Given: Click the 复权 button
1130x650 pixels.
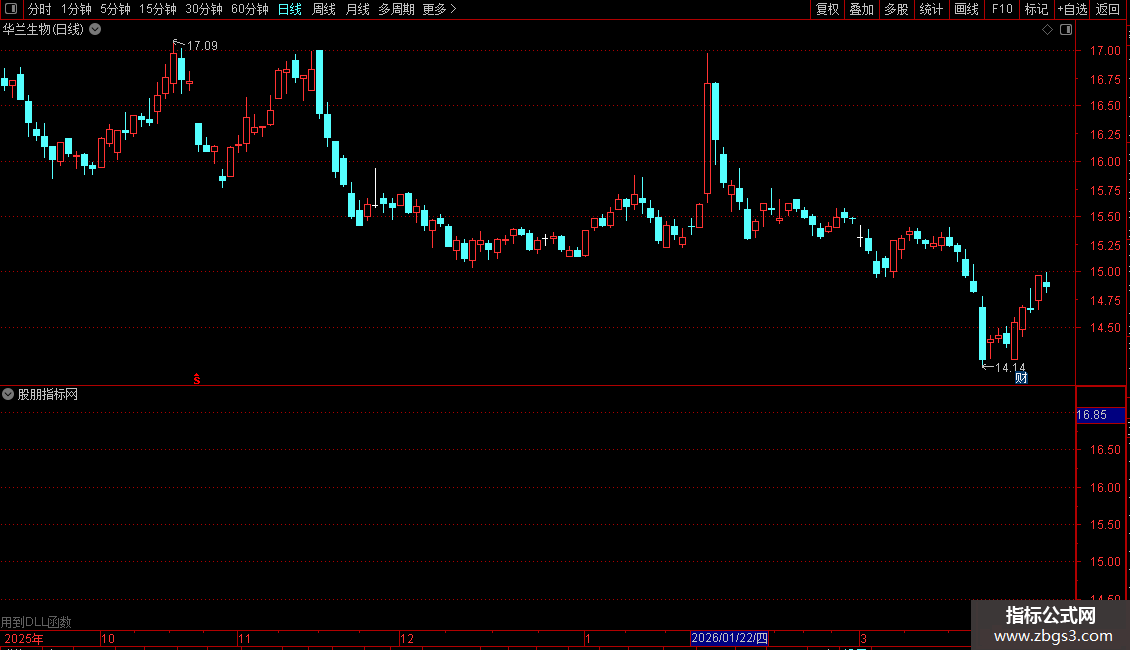Looking at the screenshot, I should pyautogui.click(x=827, y=9).
